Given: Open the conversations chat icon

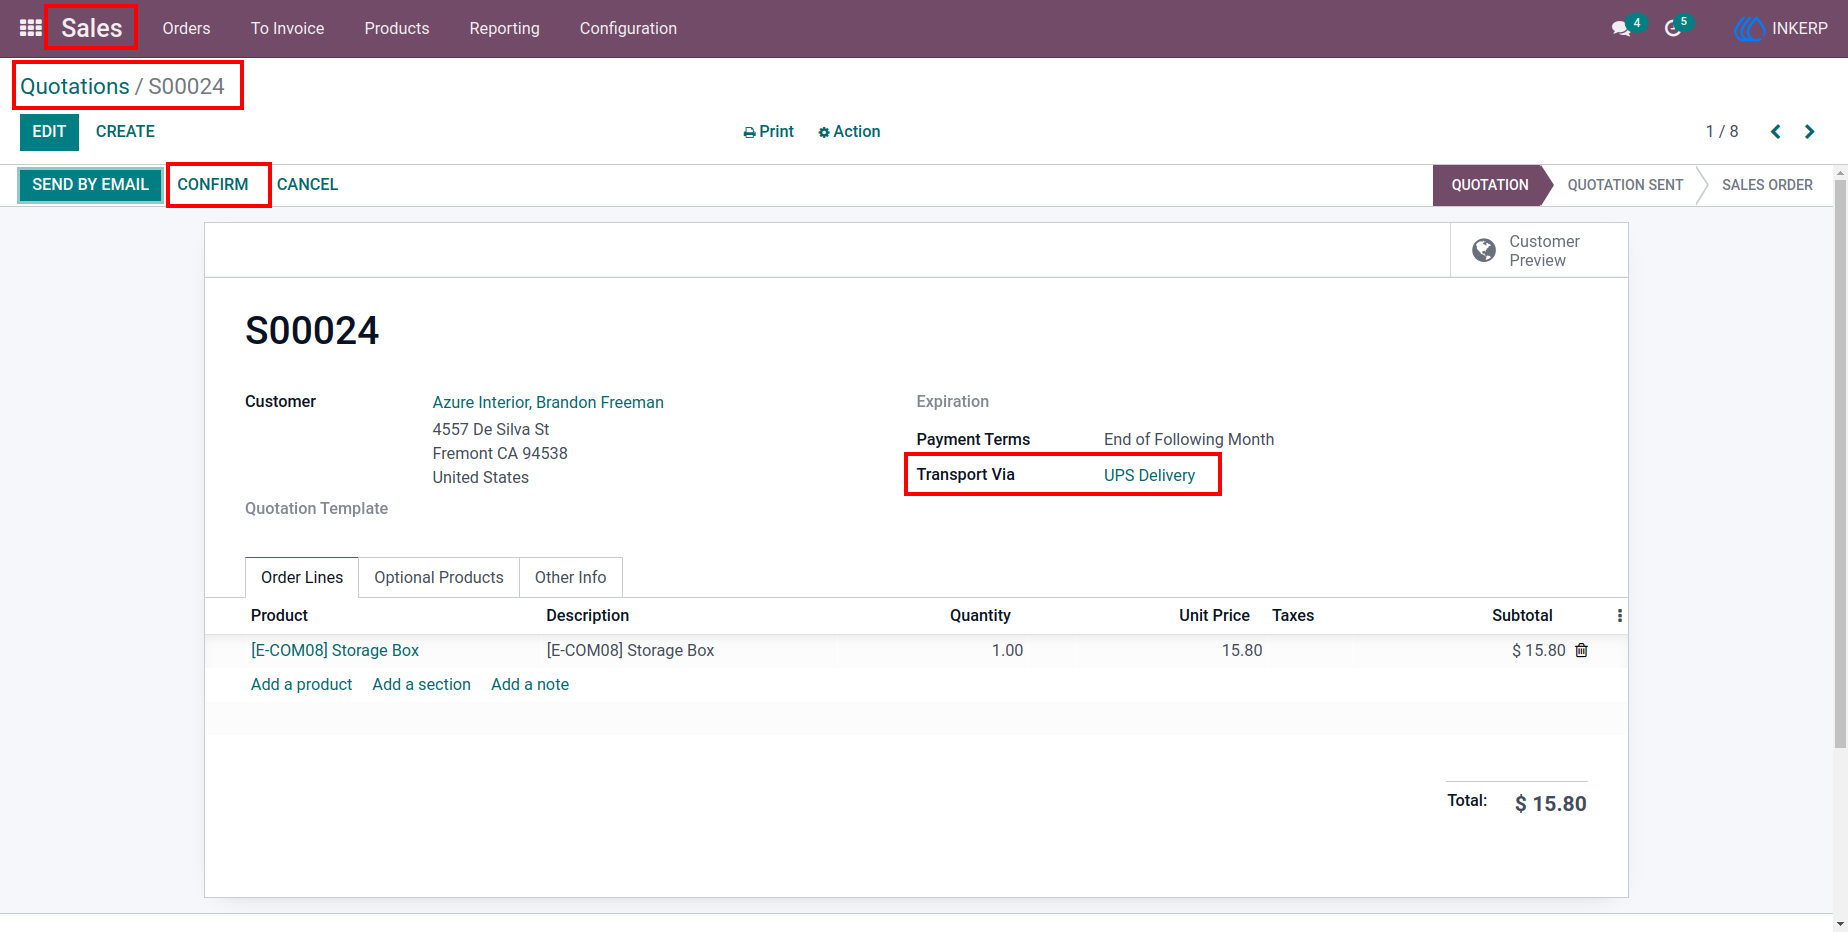Looking at the screenshot, I should (x=1621, y=28).
